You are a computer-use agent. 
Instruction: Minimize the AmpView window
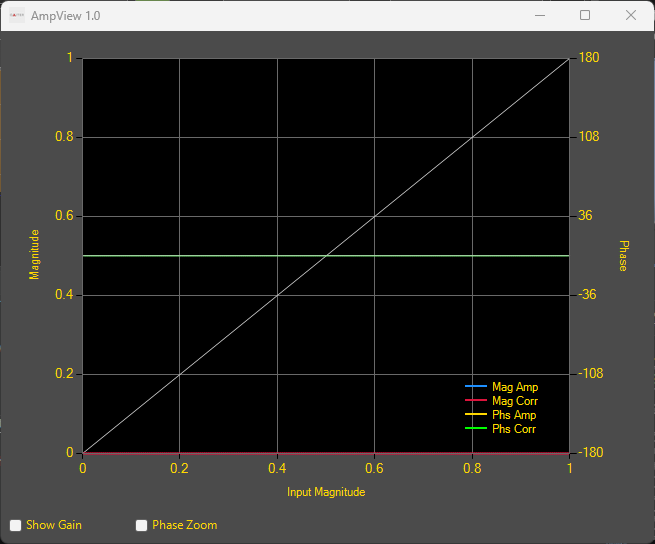pos(540,15)
